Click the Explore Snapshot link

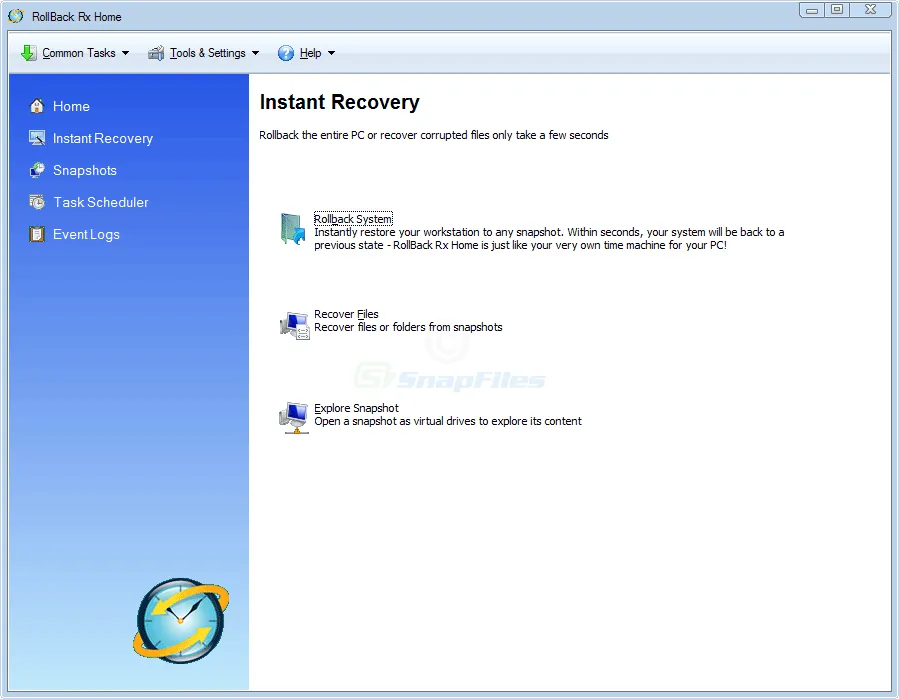pyautogui.click(x=356, y=408)
